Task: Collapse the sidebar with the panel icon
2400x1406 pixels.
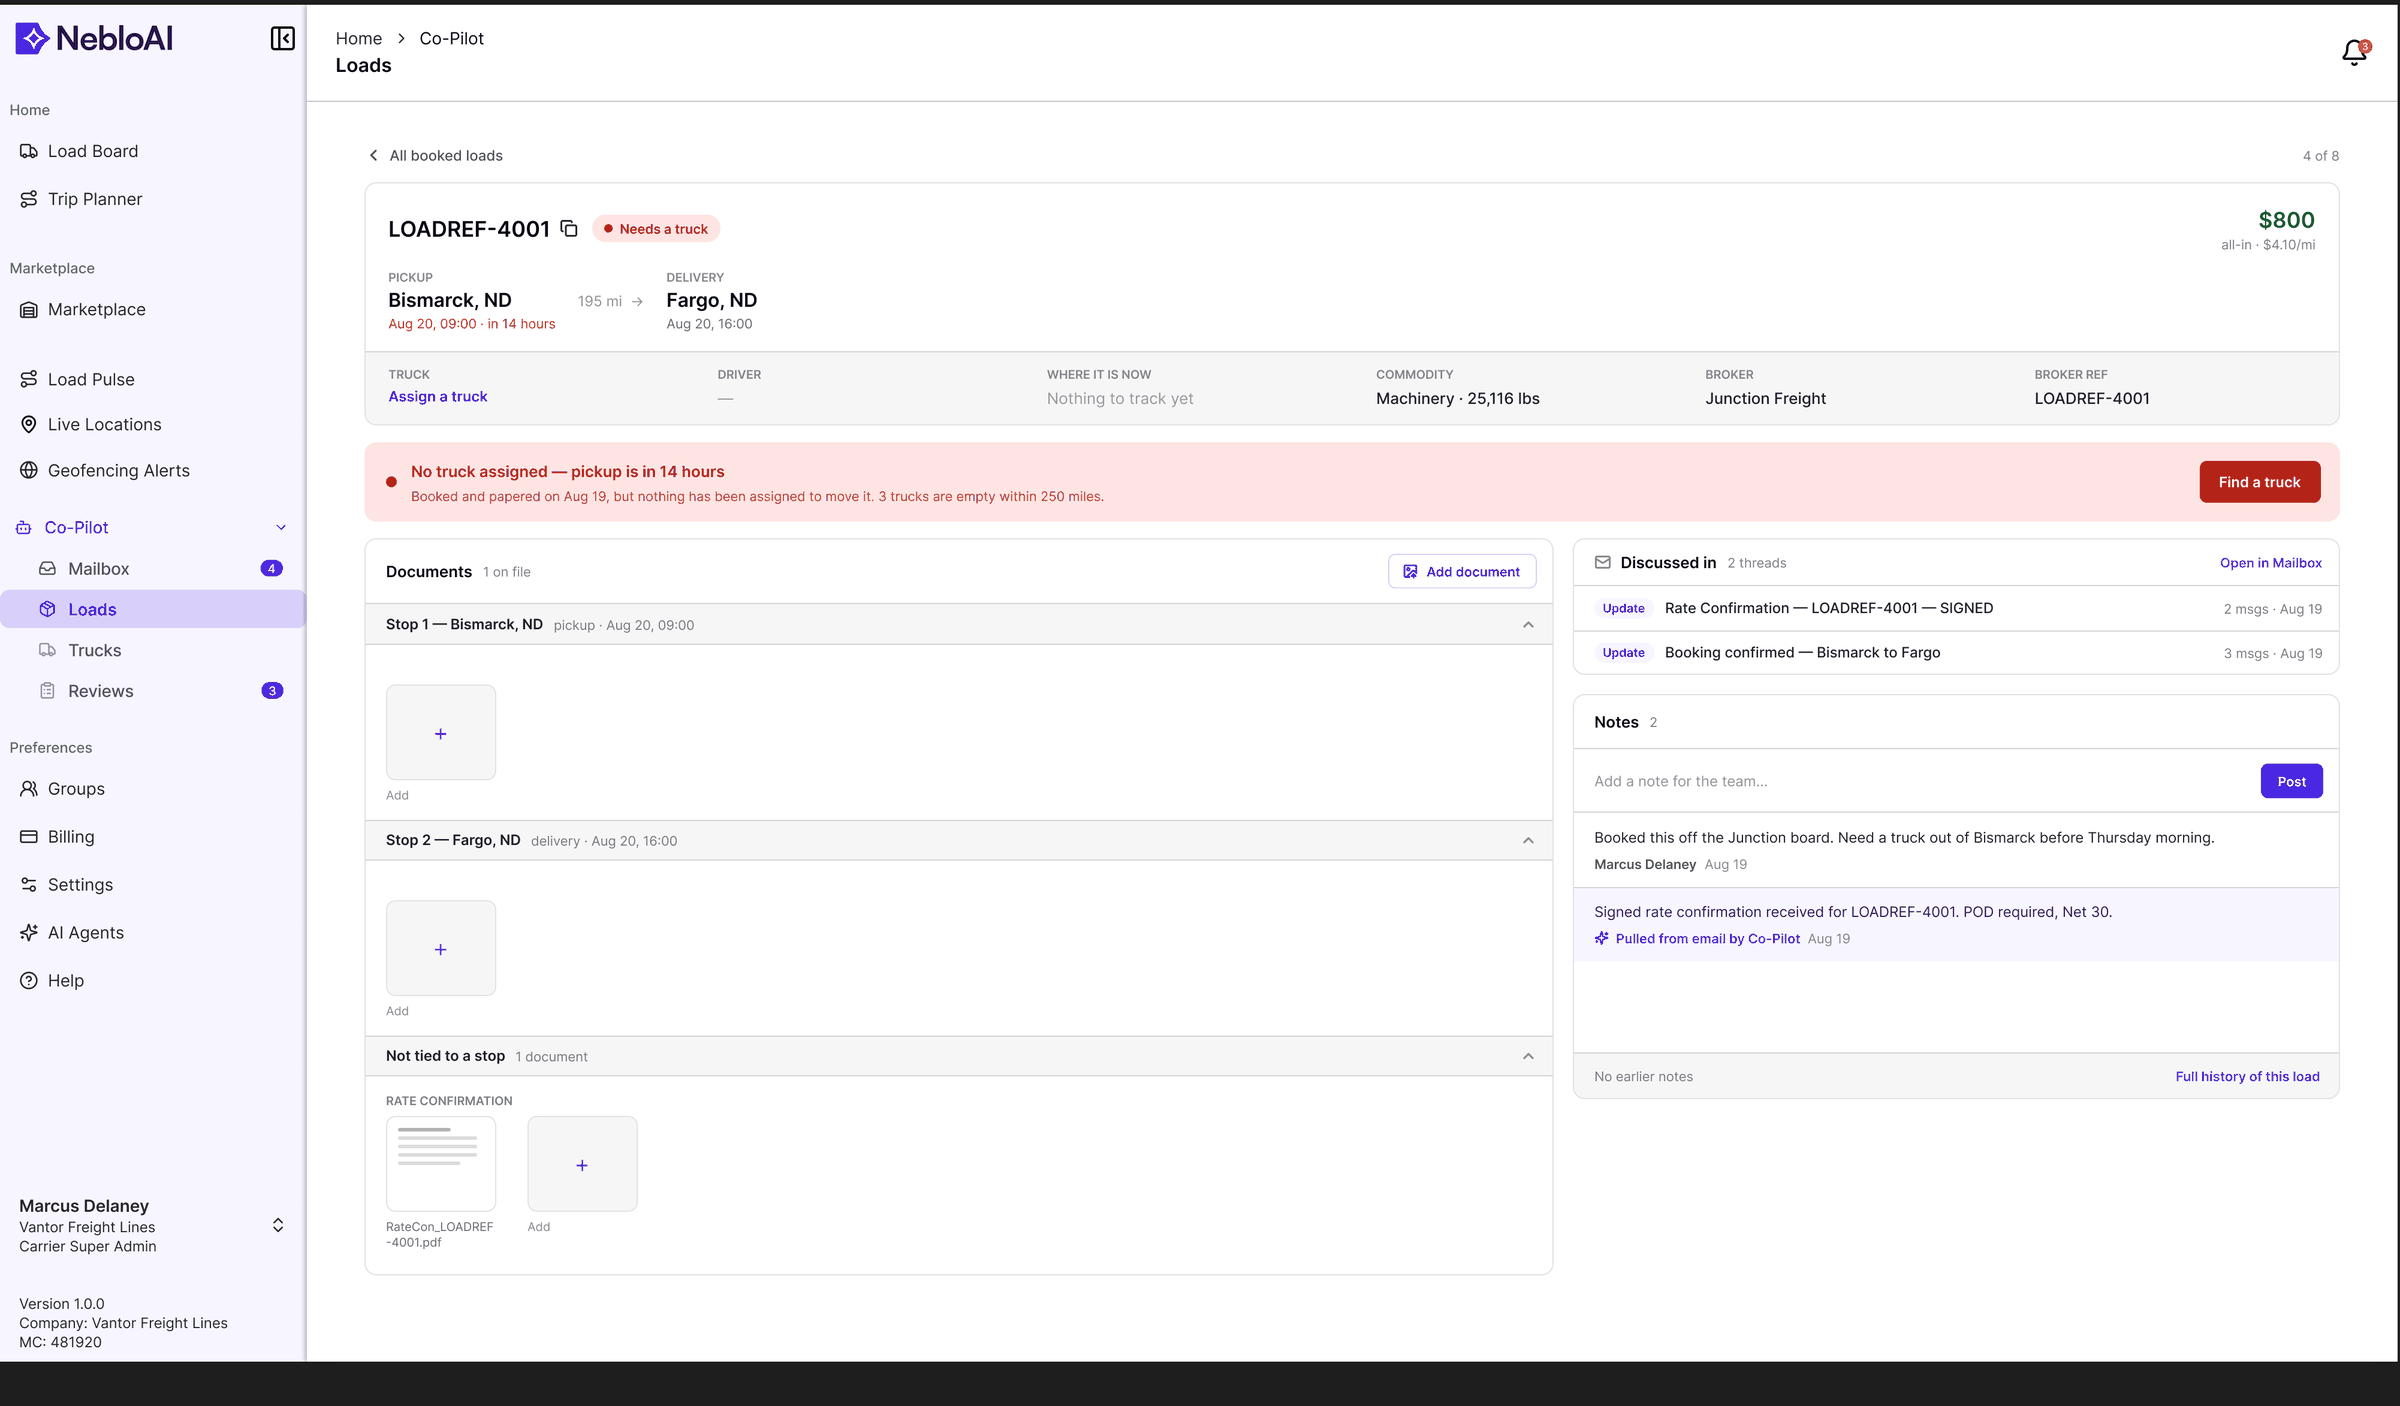Action: click(282, 38)
